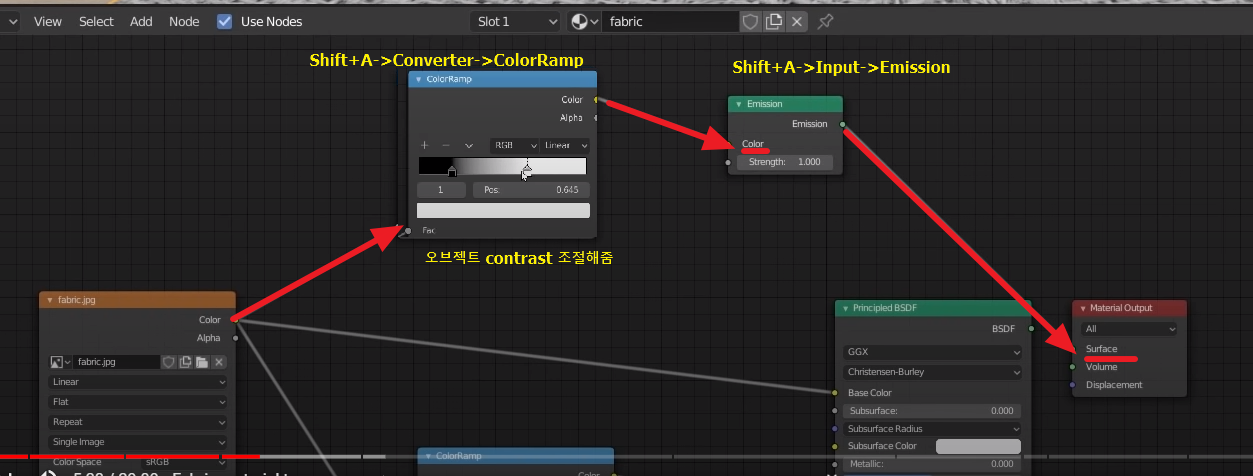Click the Emission Strength input socket
Viewport: 1253px width, 476px height.
click(x=728, y=162)
